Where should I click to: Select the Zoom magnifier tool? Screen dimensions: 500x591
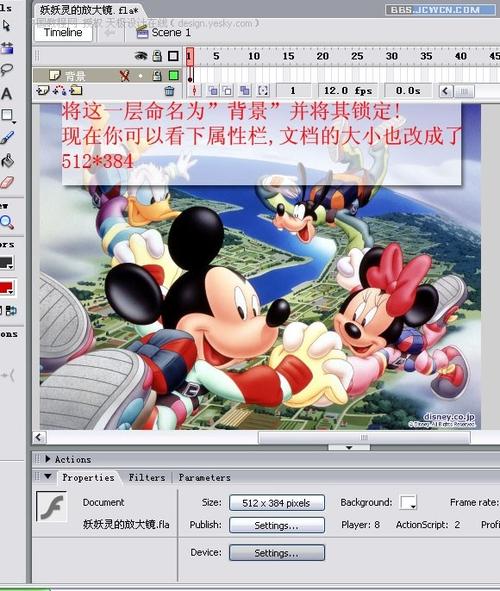click(x=7, y=222)
